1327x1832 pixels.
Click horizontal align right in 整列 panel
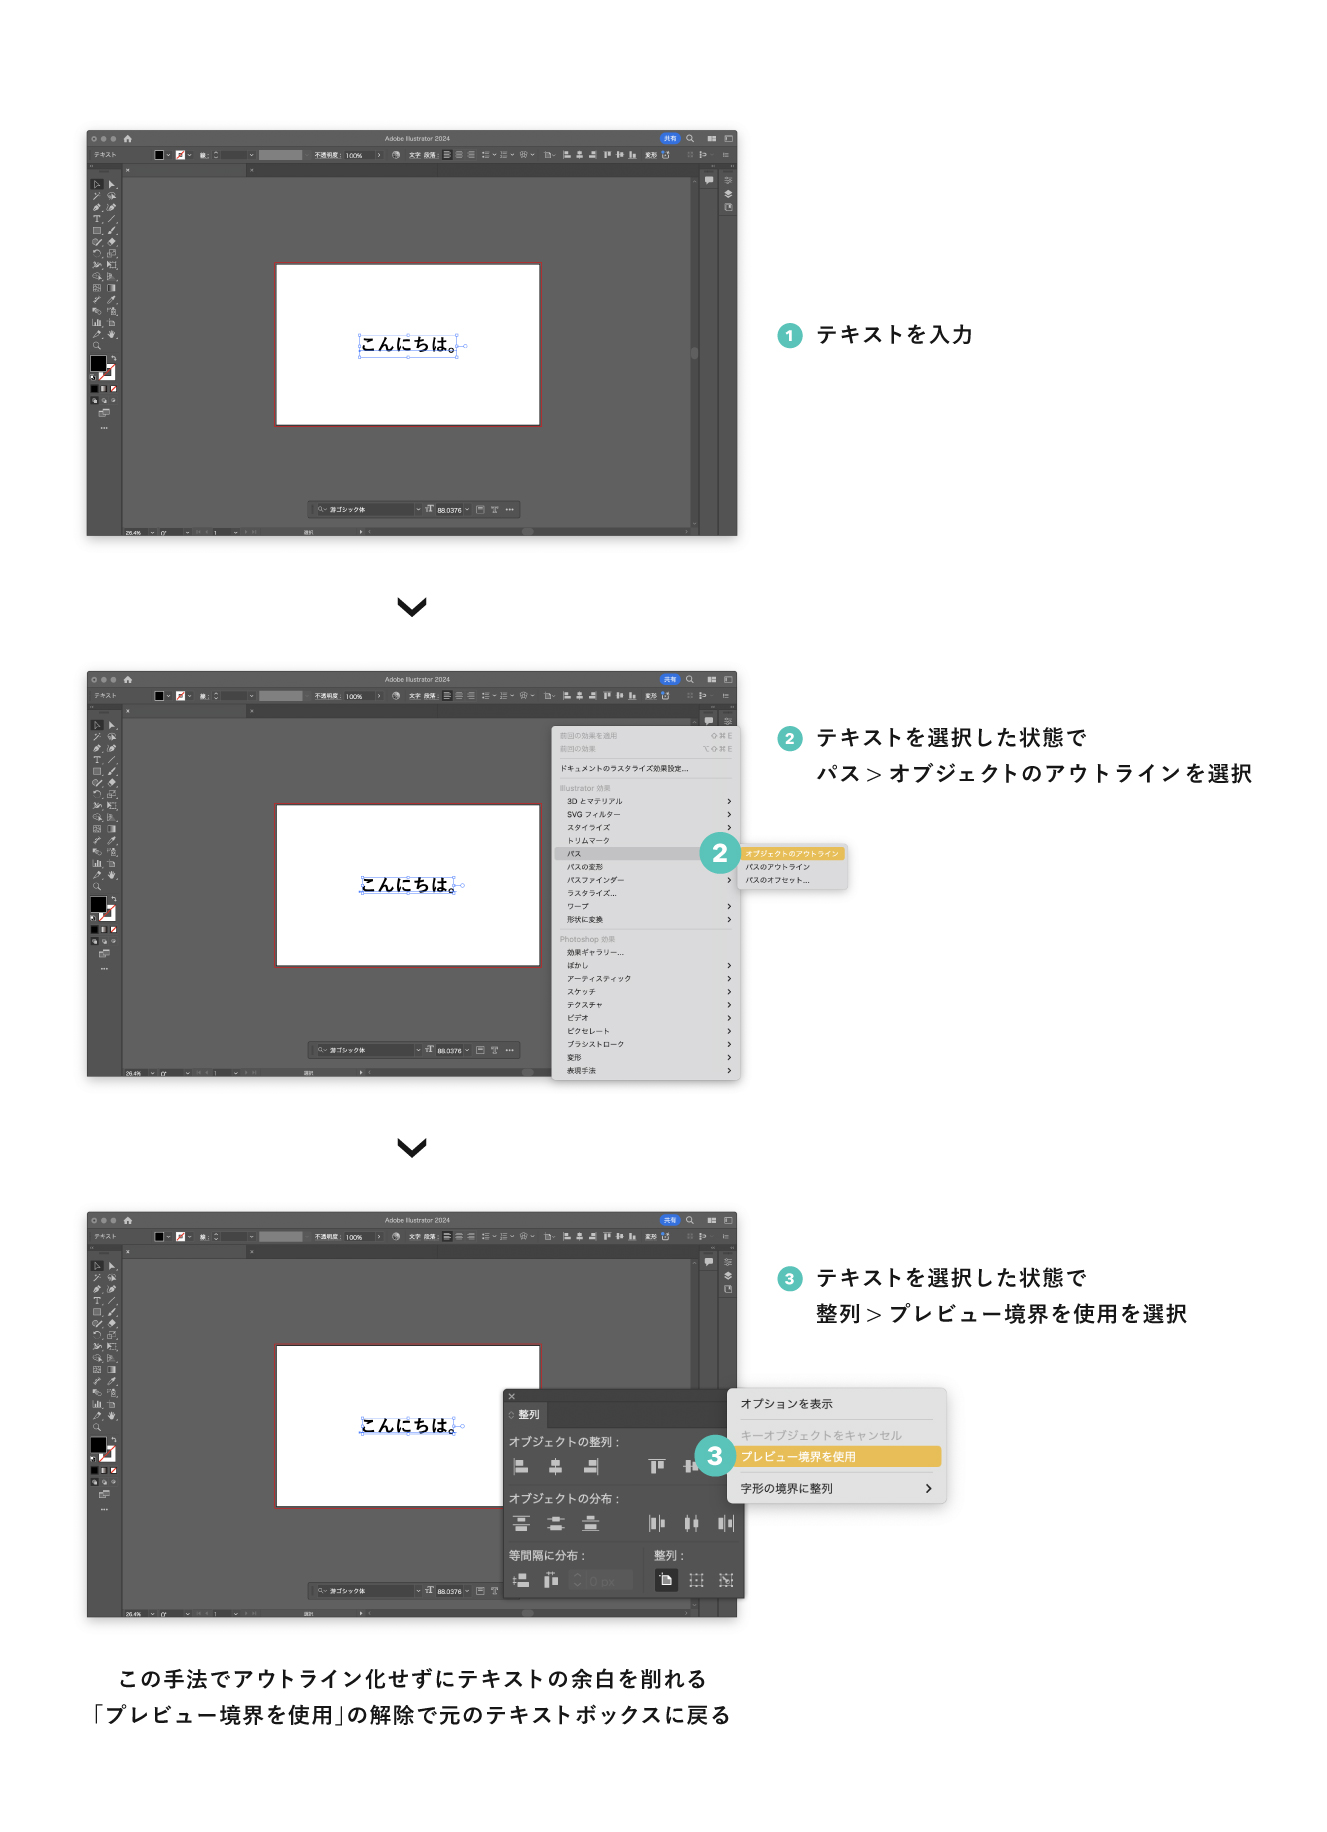591,1466
